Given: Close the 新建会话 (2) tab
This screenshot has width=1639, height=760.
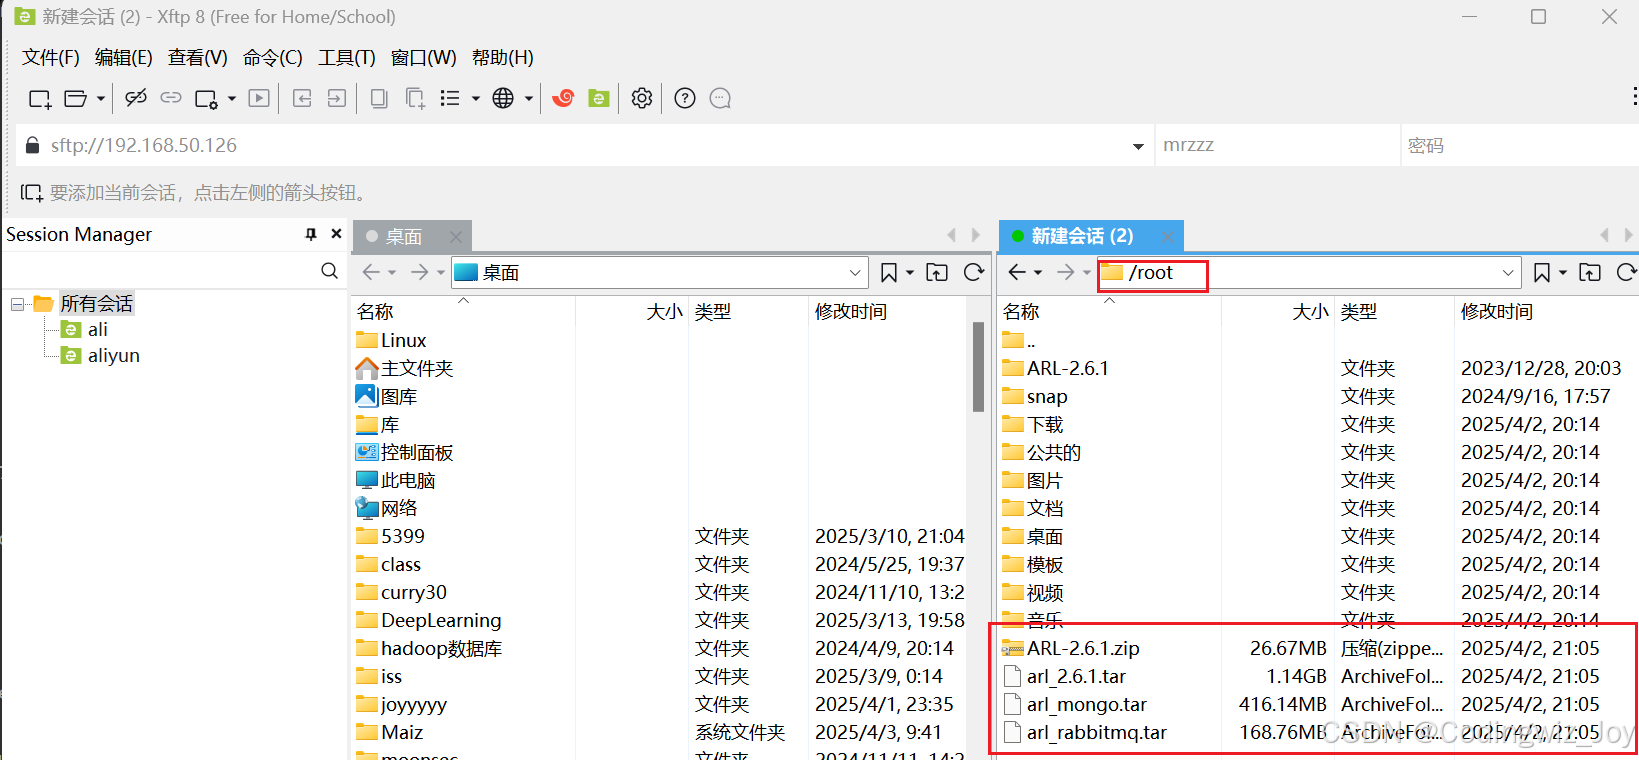Looking at the screenshot, I should click(1167, 237).
